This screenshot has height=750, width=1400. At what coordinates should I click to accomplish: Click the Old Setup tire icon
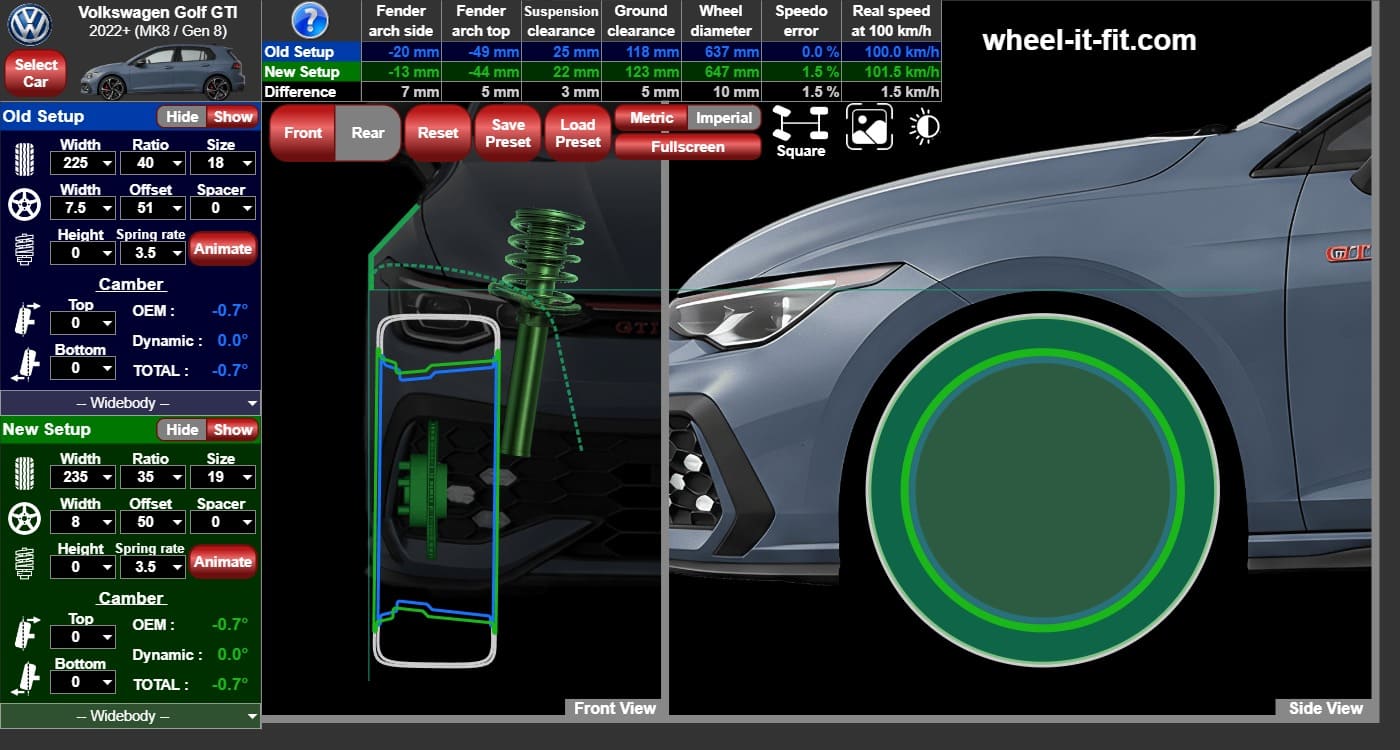[x=23, y=160]
